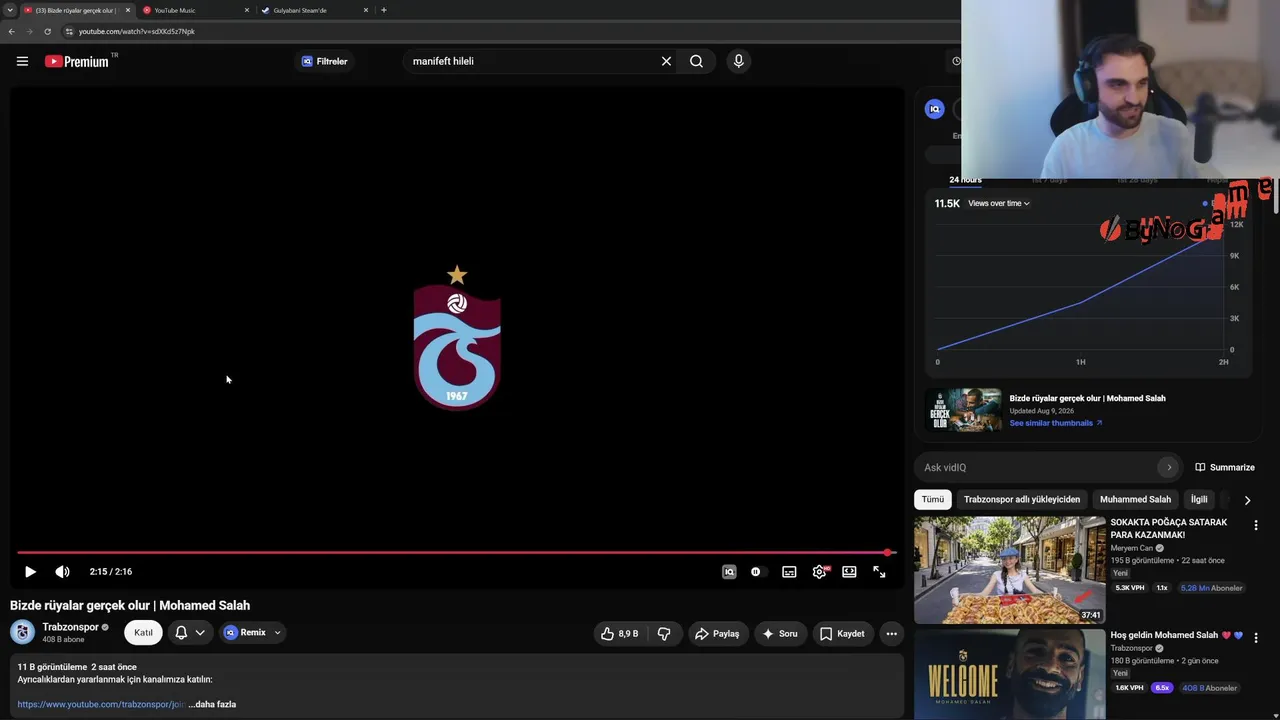Viewport: 1280px width, 720px height.
Task: Go to YouTube Premium home logo
Action: (x=77, y=61)
